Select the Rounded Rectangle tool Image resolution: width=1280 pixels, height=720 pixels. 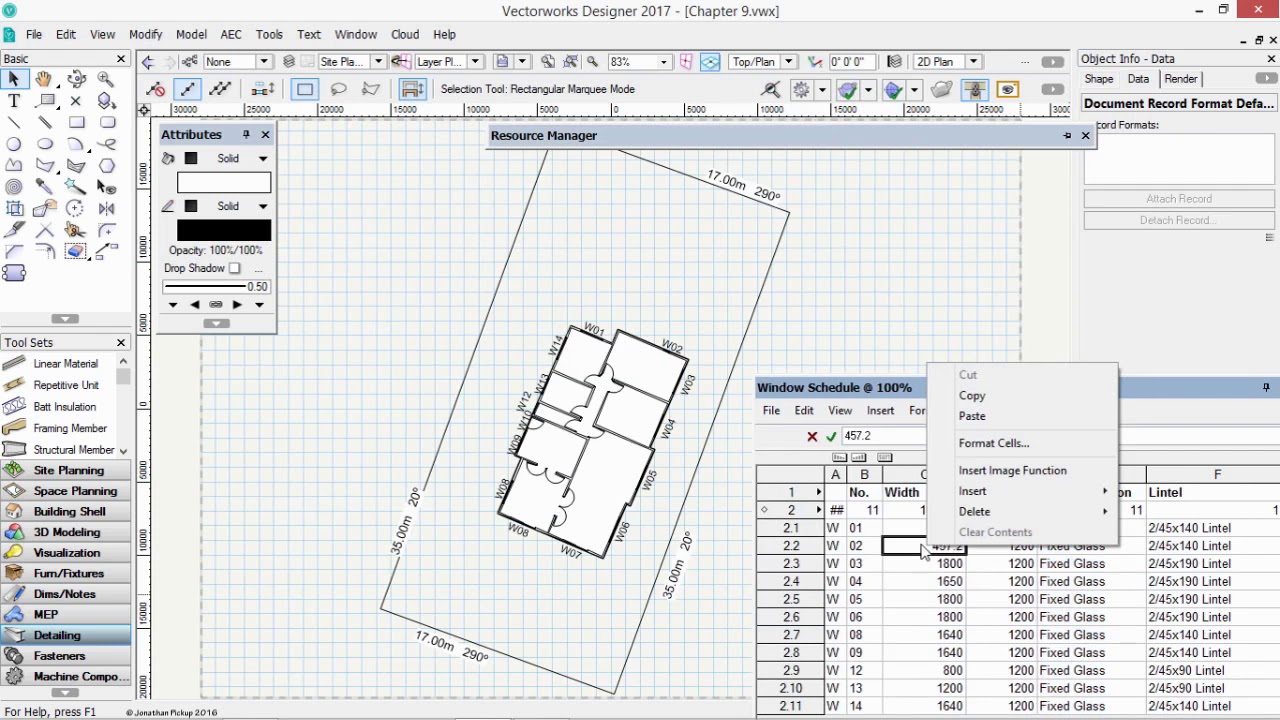(x=107, y=123)
